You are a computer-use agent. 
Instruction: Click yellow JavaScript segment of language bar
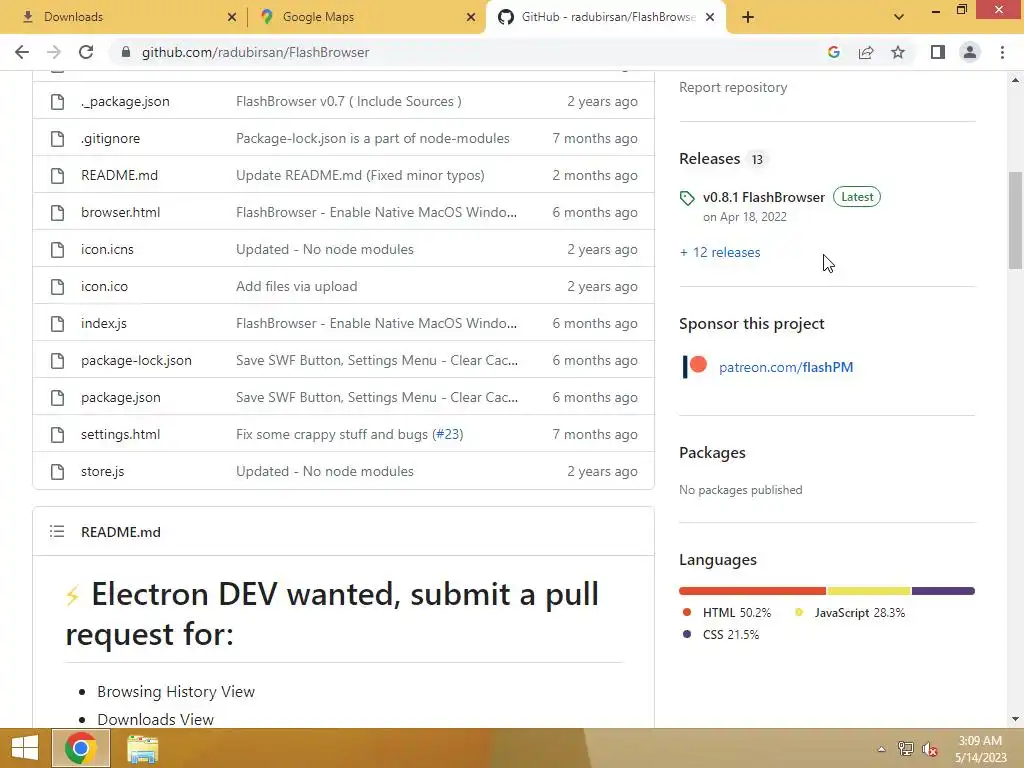point(869,591)
